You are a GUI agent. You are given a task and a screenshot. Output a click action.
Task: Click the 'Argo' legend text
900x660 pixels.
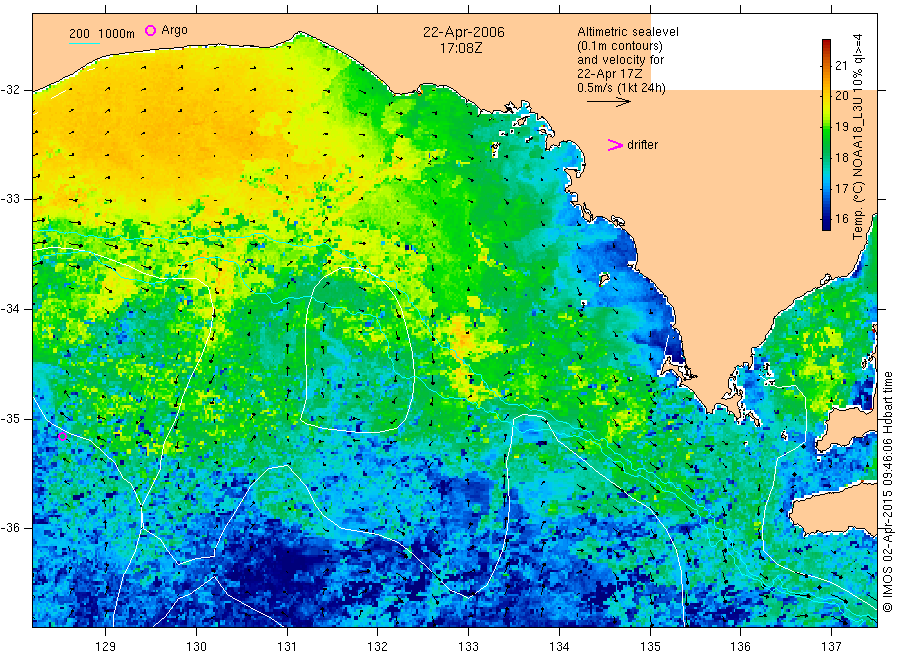tap(174, 30)
